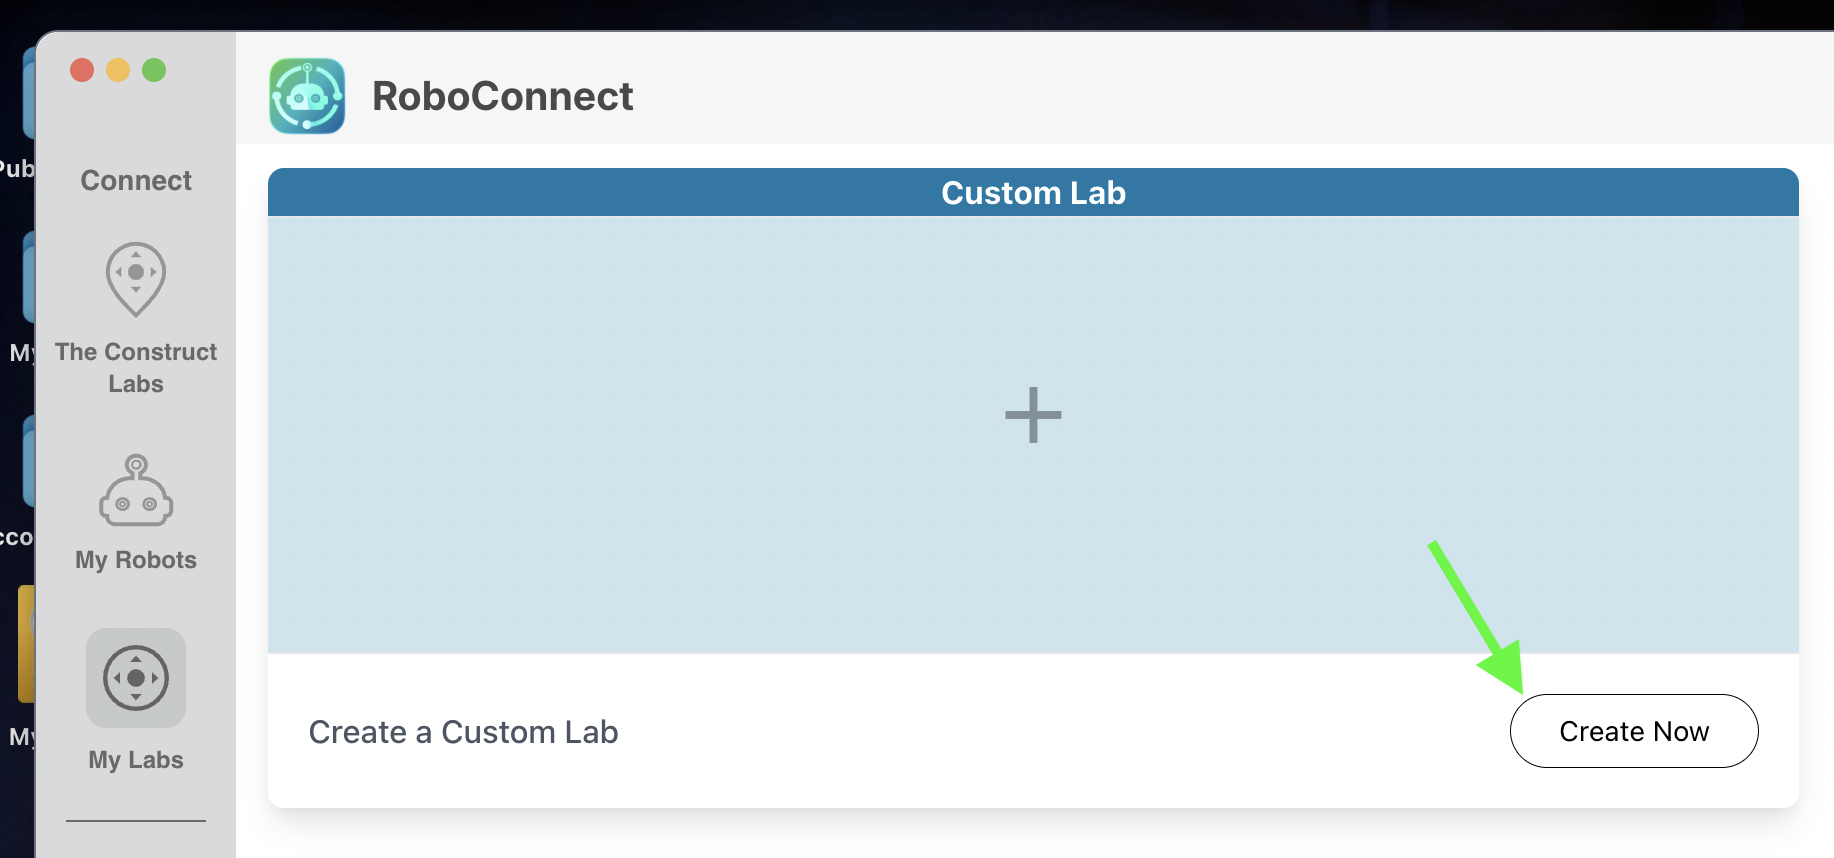Image resolution: width=1834 pixels, height=858 pixels.
Task: Close the RoboConnect window with red button
Action: (82, 70)
